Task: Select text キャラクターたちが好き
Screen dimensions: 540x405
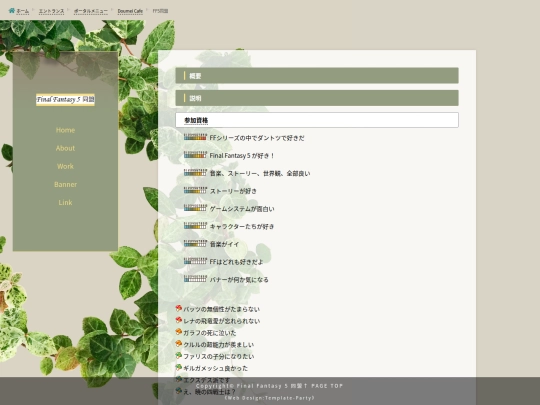Action: click(242, 227)
